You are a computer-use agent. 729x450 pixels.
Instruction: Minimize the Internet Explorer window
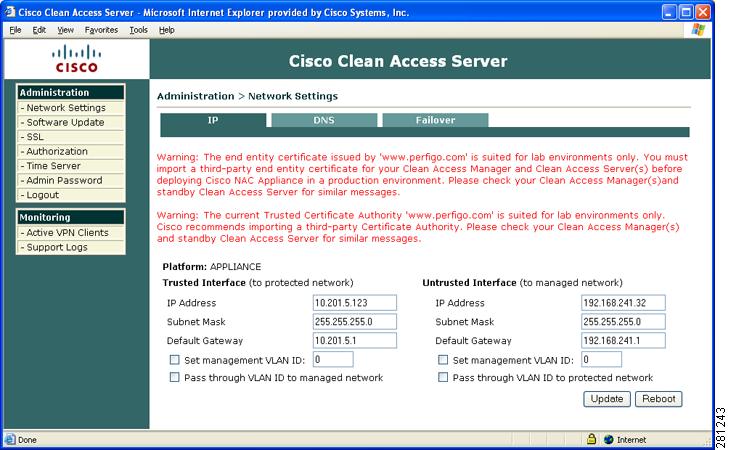point(669,12)
